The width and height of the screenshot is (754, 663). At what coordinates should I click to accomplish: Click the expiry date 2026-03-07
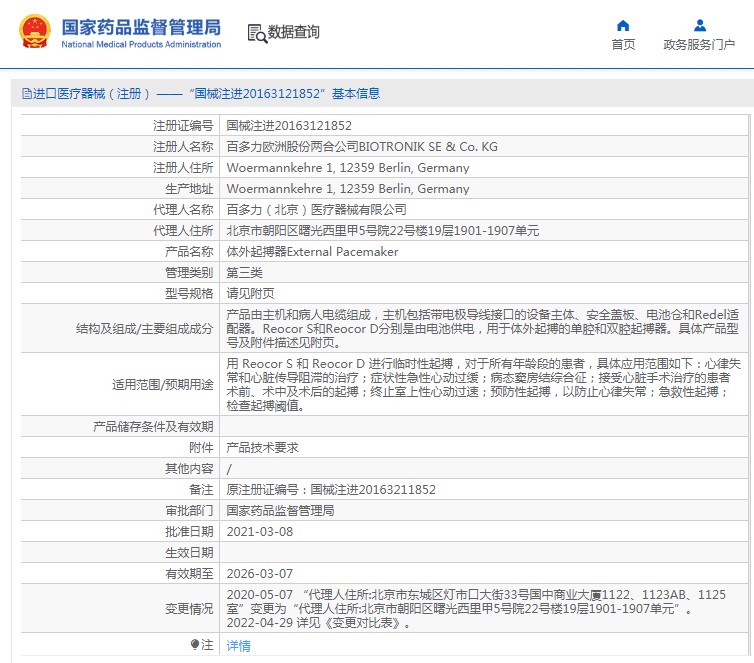click(259, 574)
